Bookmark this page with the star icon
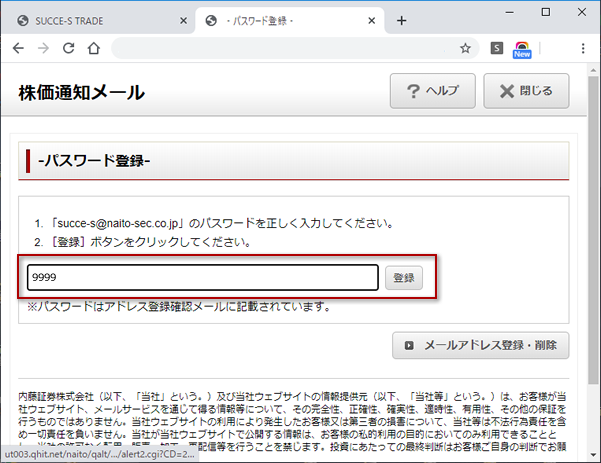The width and height of the screenshot is (601, 463). pyautogui.click(x=465, y=48)
